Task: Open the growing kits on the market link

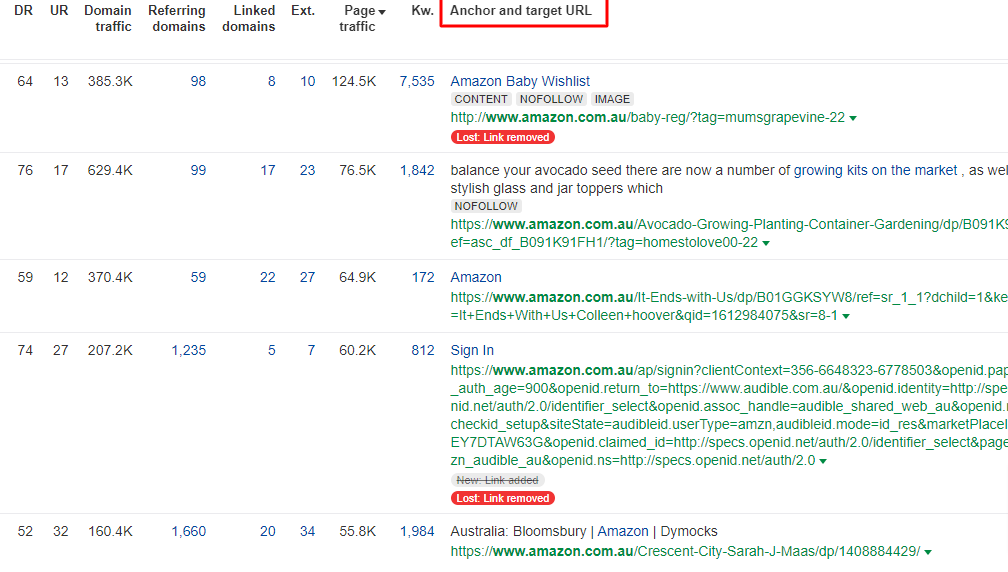Action: pyautogui.click(x=875, y=170)
